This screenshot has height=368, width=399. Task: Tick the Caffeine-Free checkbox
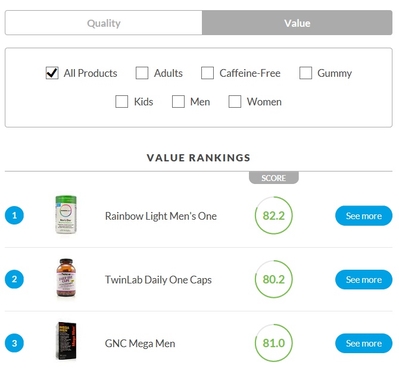pyautogui.click(x=207, y=73)
